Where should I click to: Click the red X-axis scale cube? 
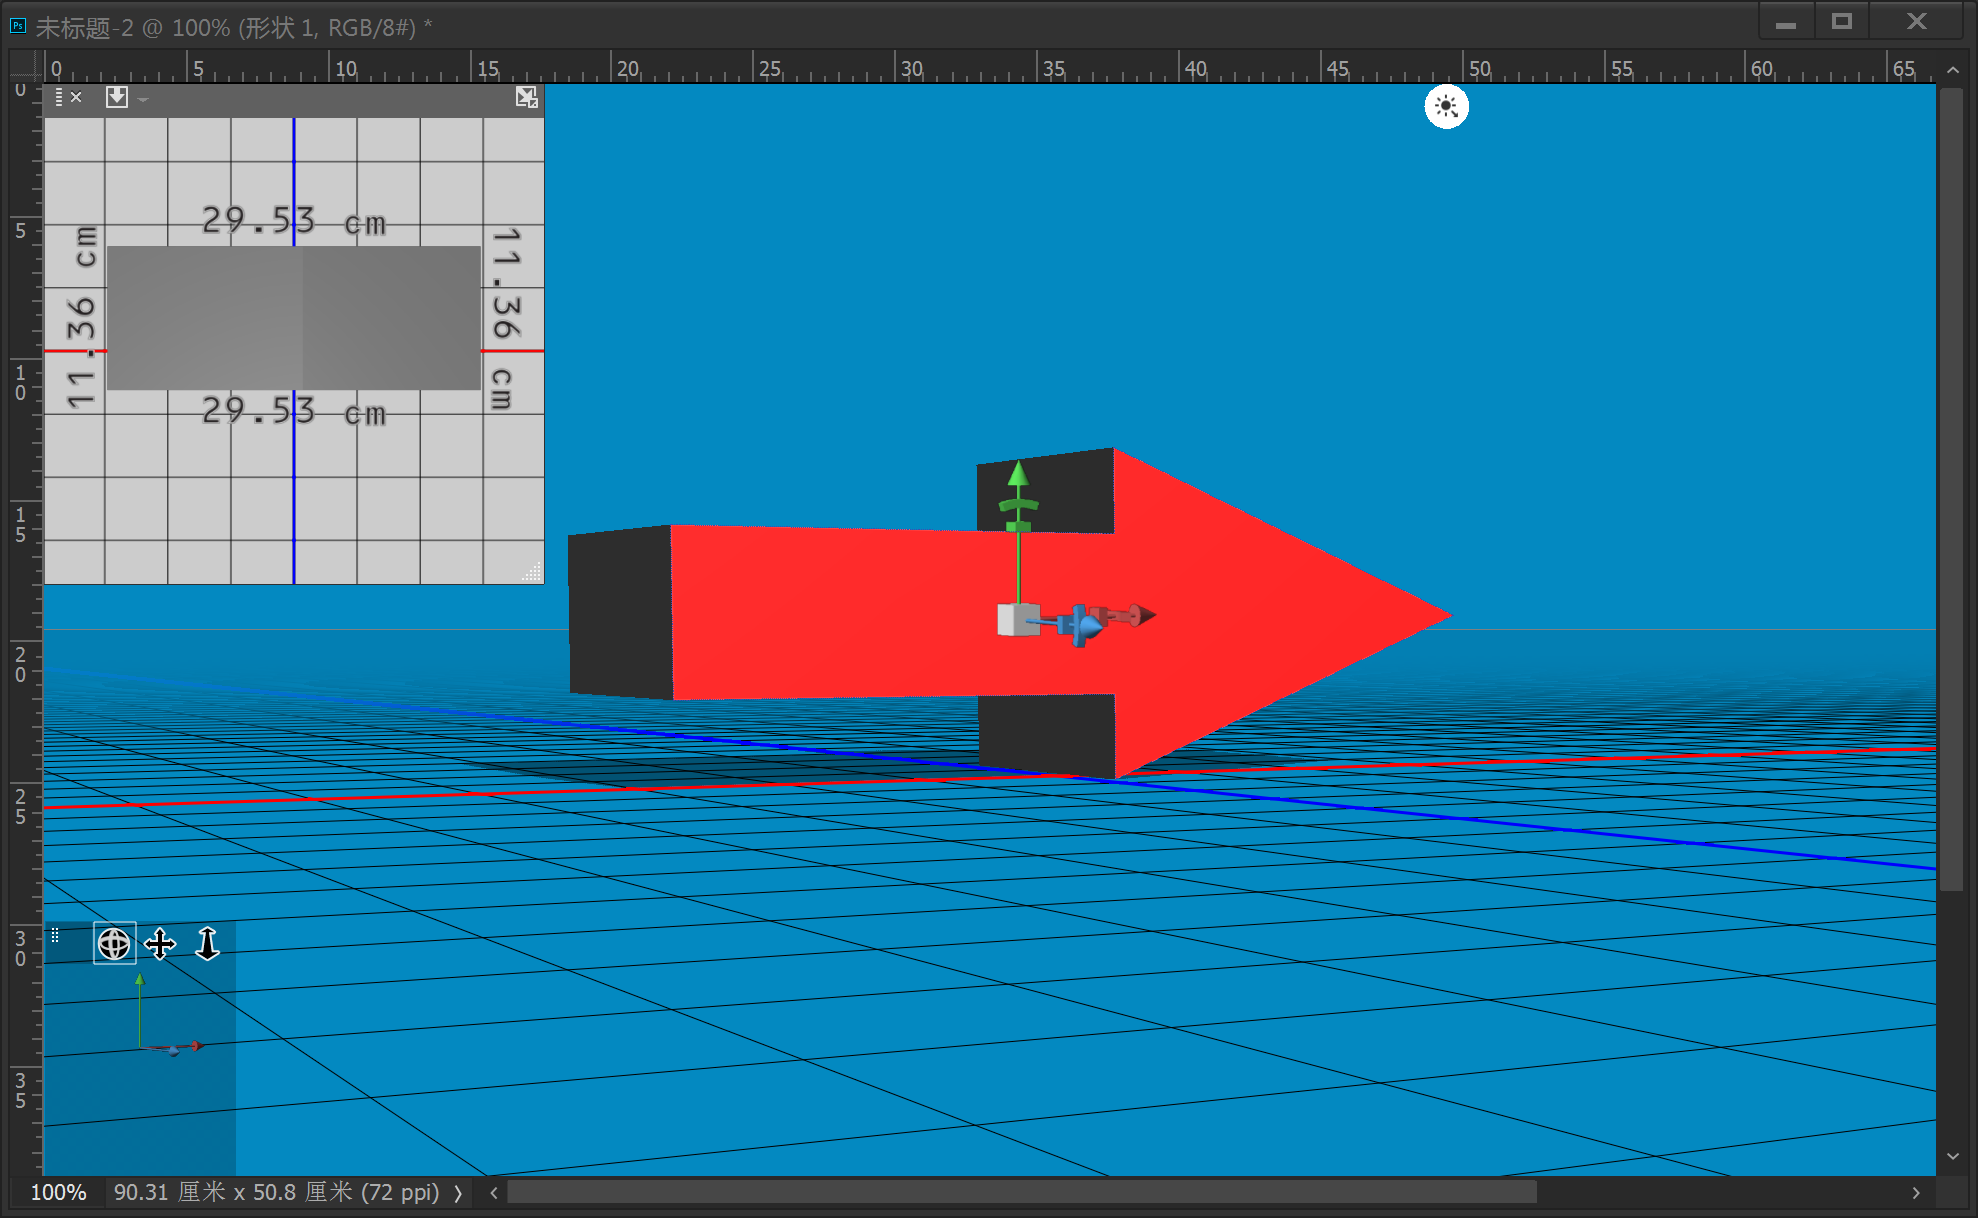(x=1101, y=616)
